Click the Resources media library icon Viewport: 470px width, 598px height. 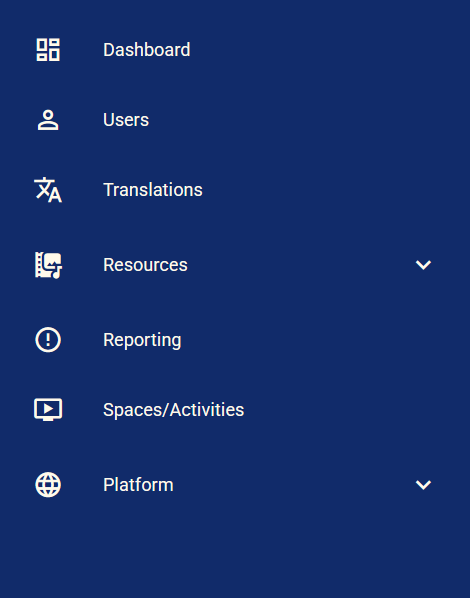[48, 265]
